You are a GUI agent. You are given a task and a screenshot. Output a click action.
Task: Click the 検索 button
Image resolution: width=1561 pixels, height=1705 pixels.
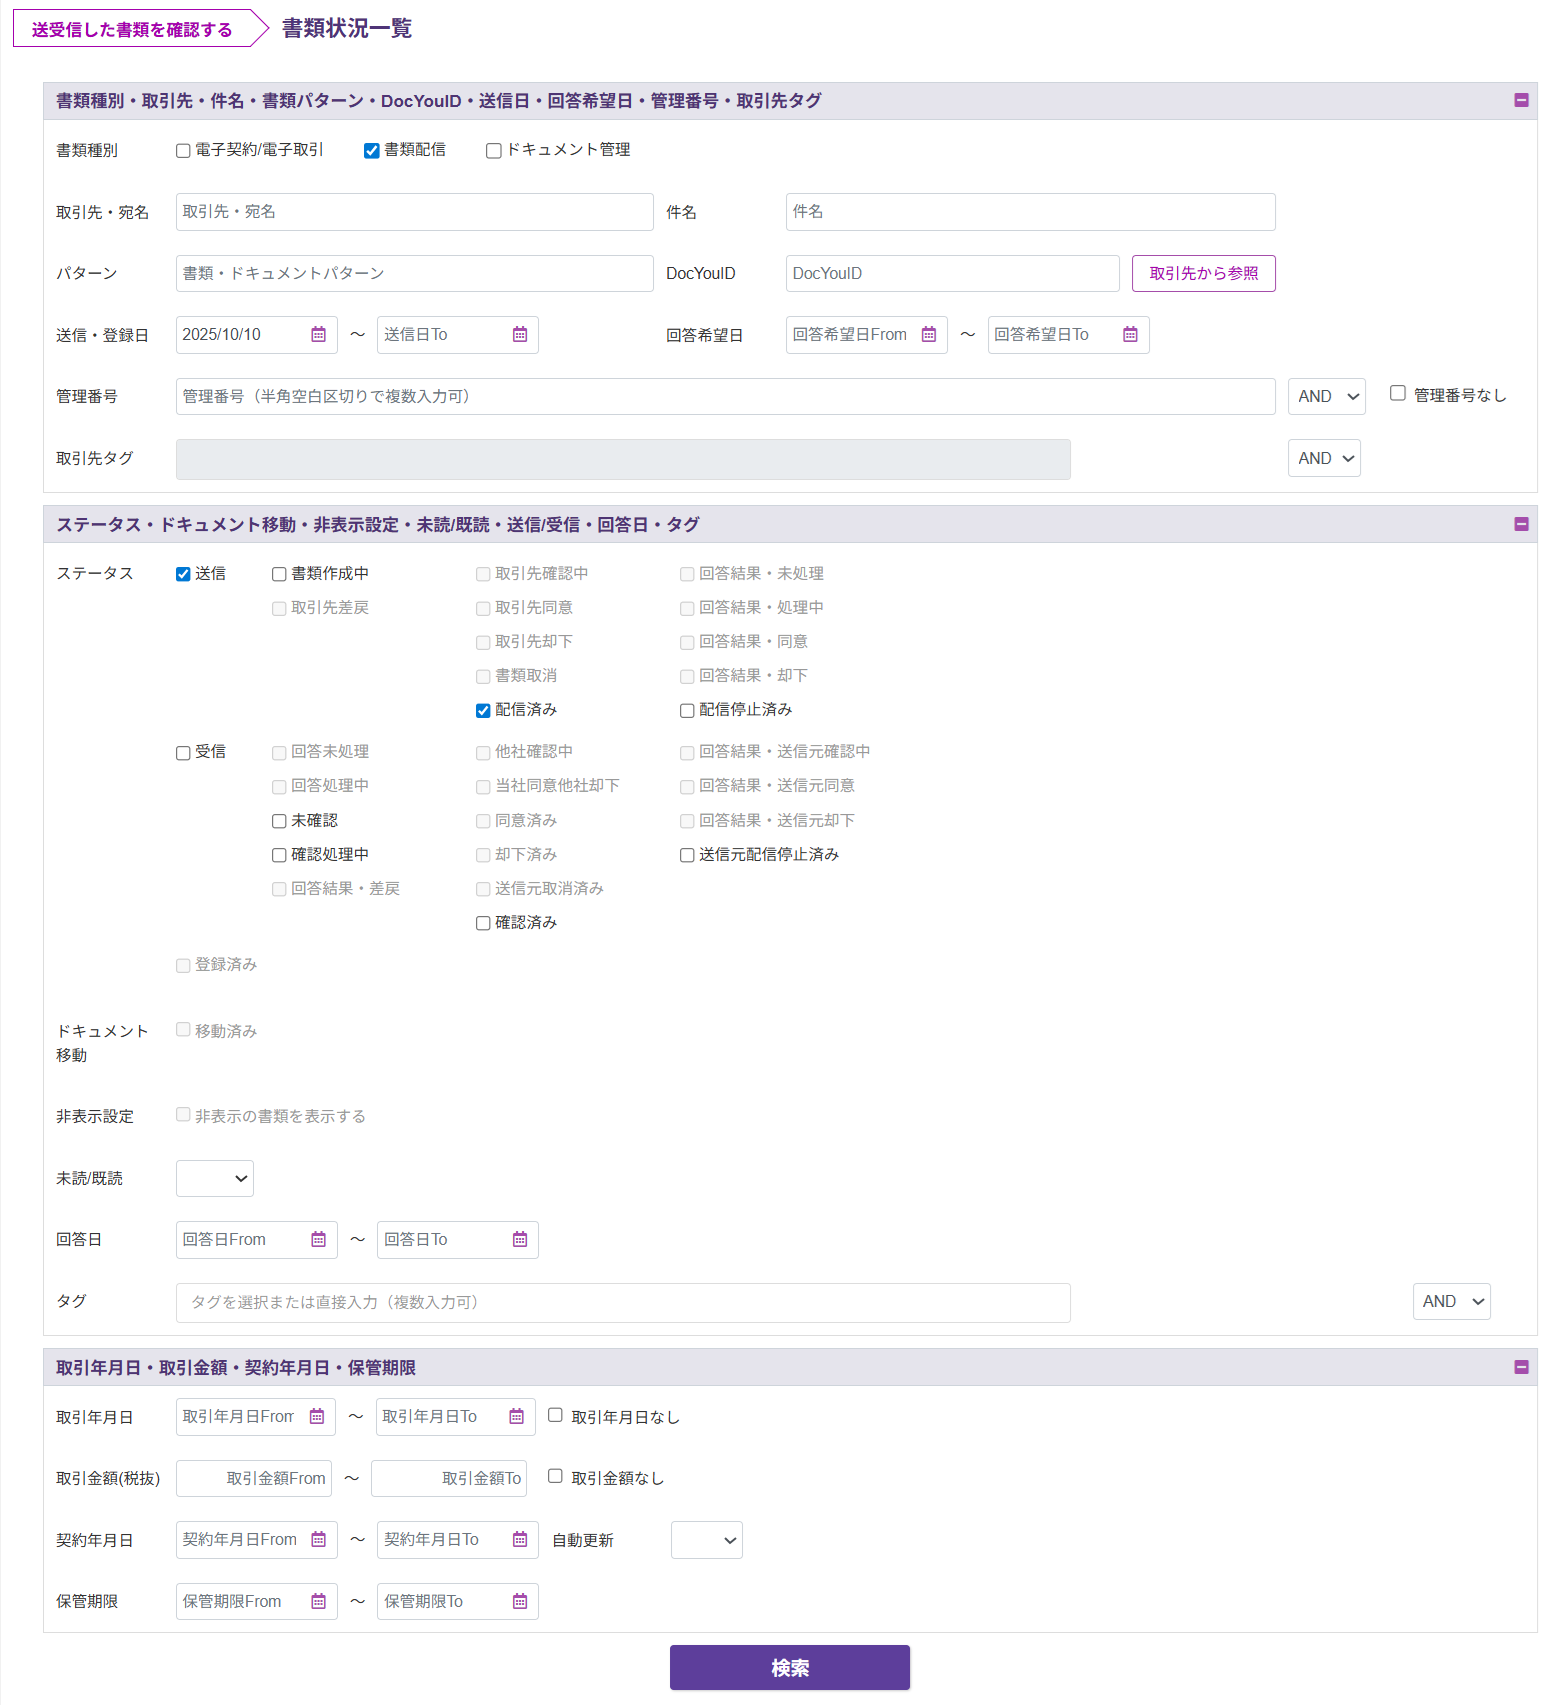789,1668
